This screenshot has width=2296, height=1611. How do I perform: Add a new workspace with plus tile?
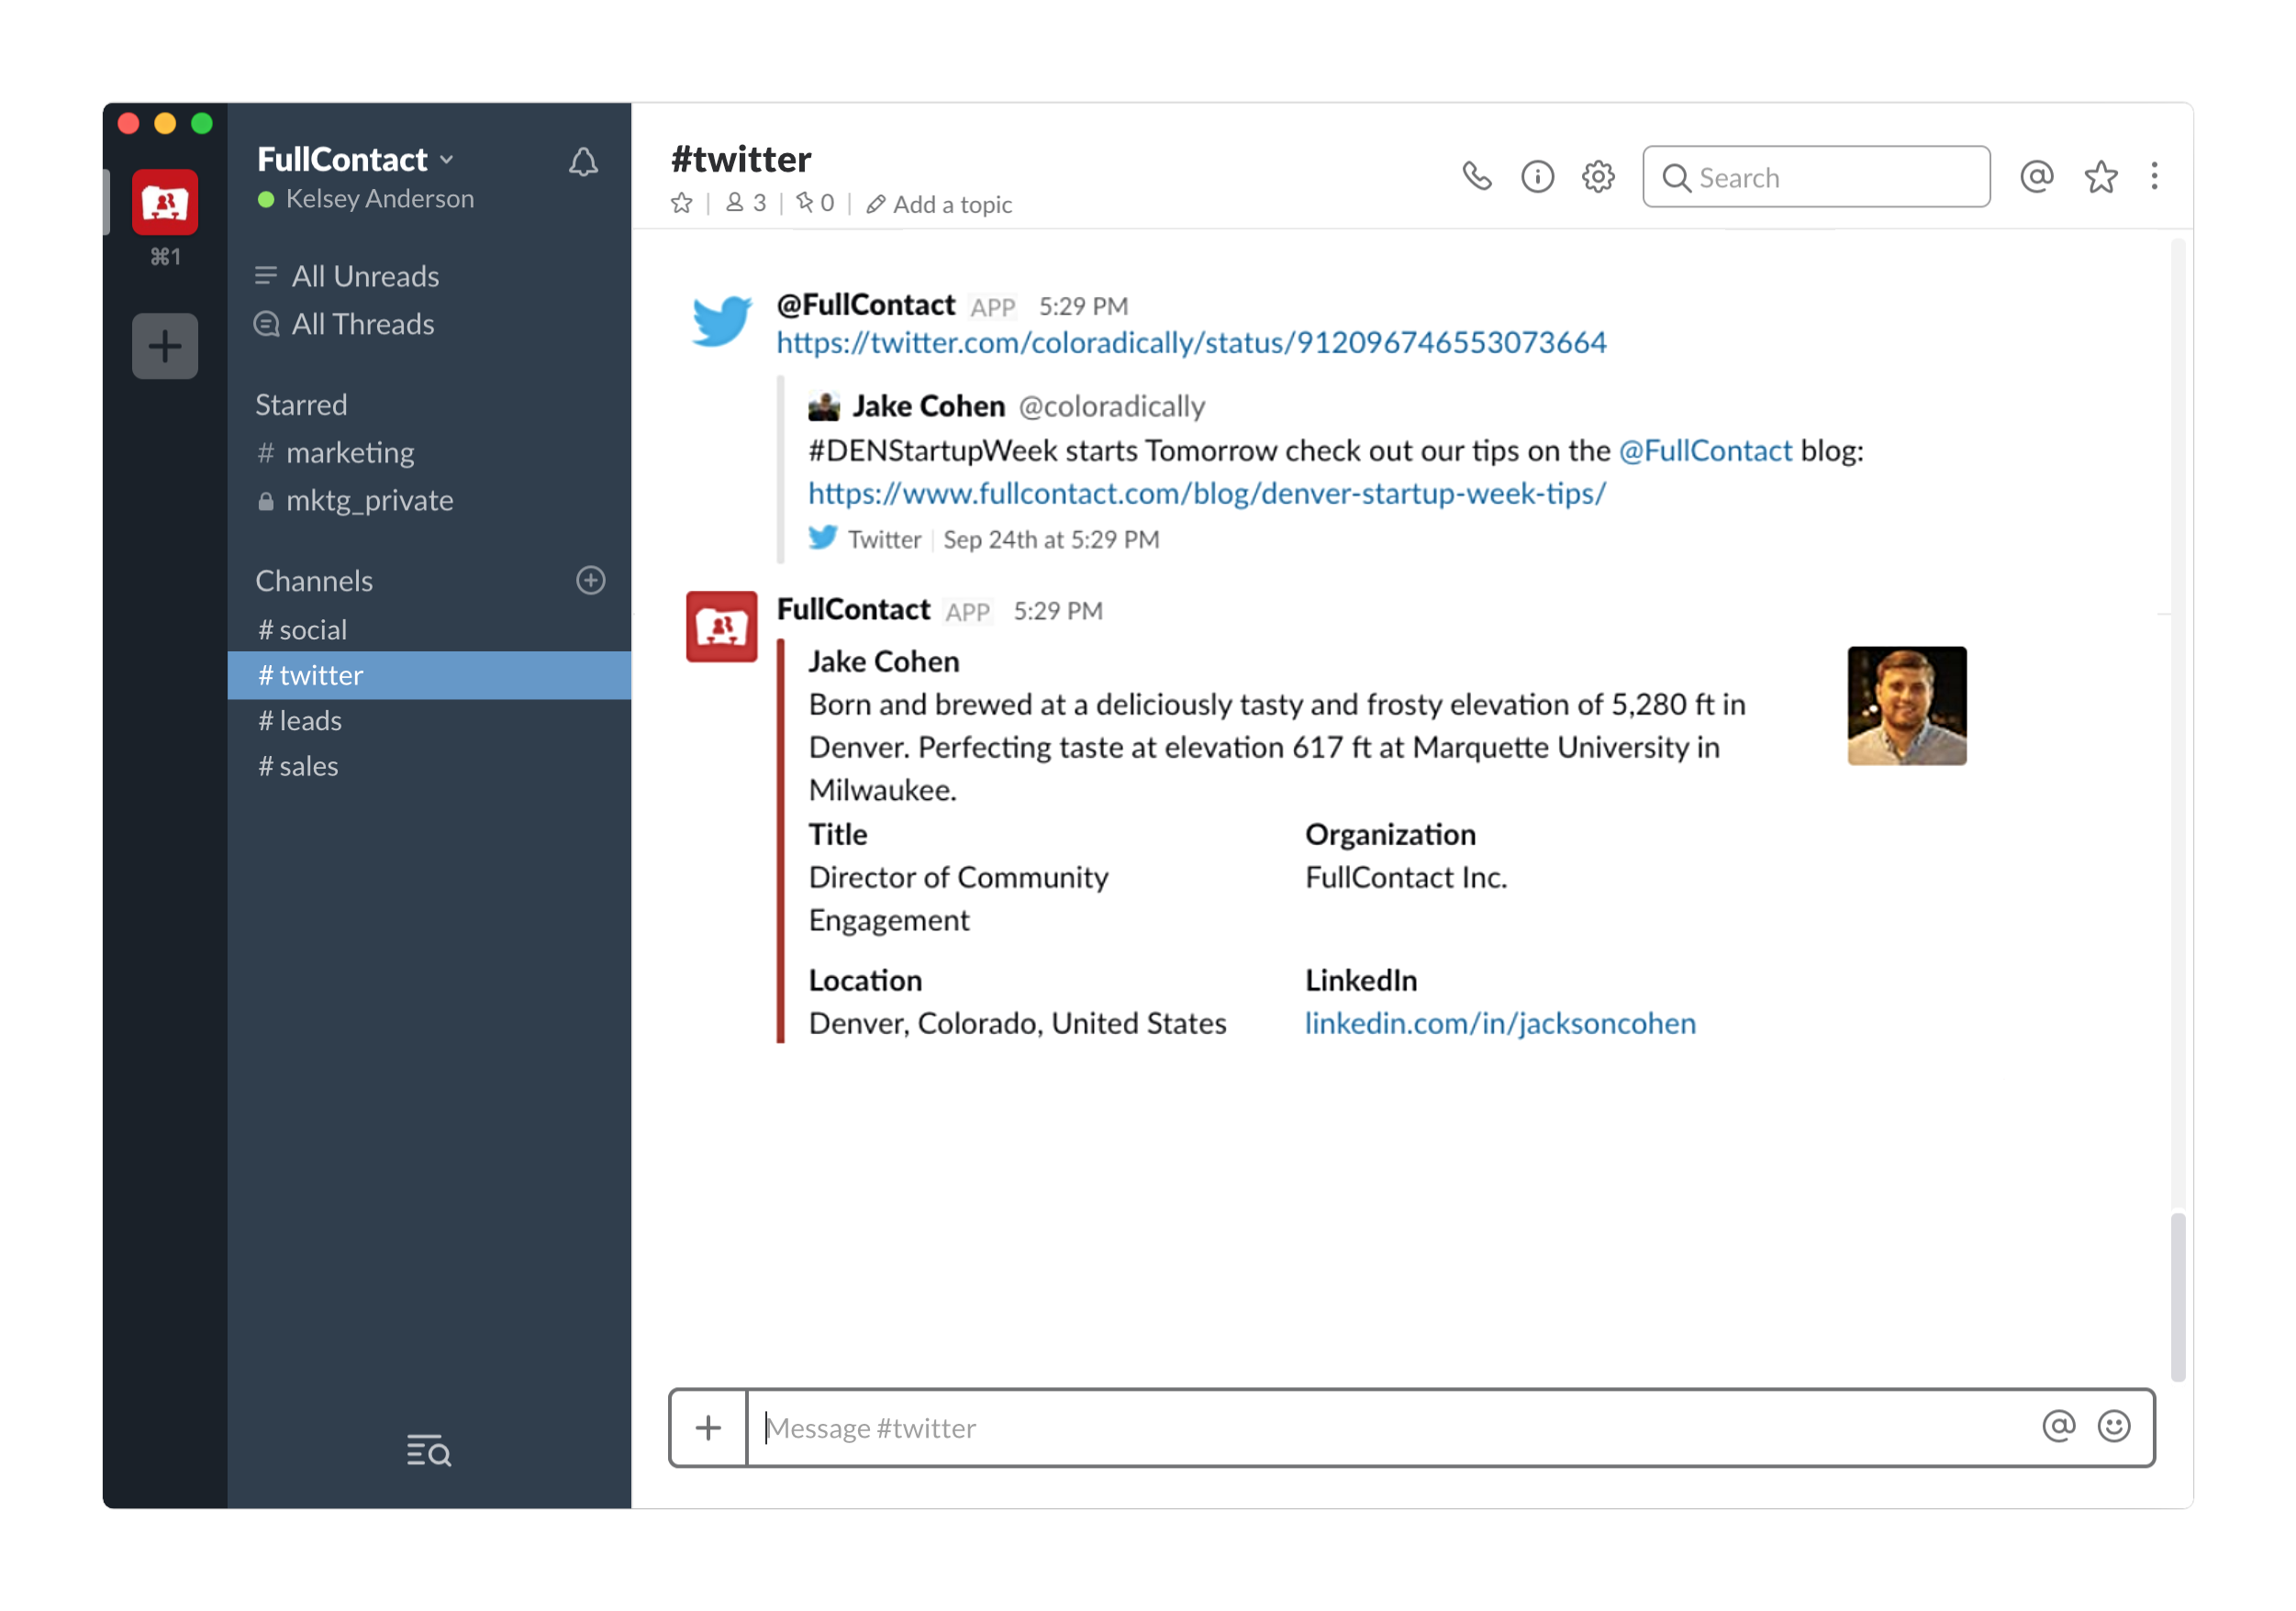(x=165, y=347)
